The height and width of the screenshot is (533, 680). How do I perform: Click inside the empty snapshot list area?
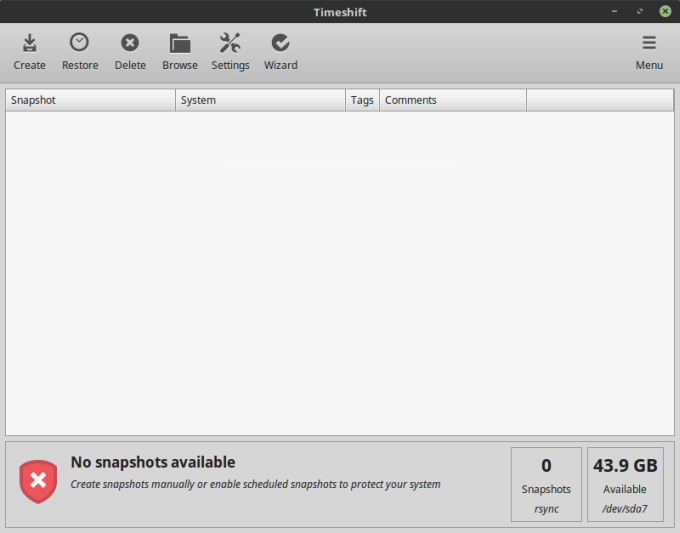[x=340, y=270]
